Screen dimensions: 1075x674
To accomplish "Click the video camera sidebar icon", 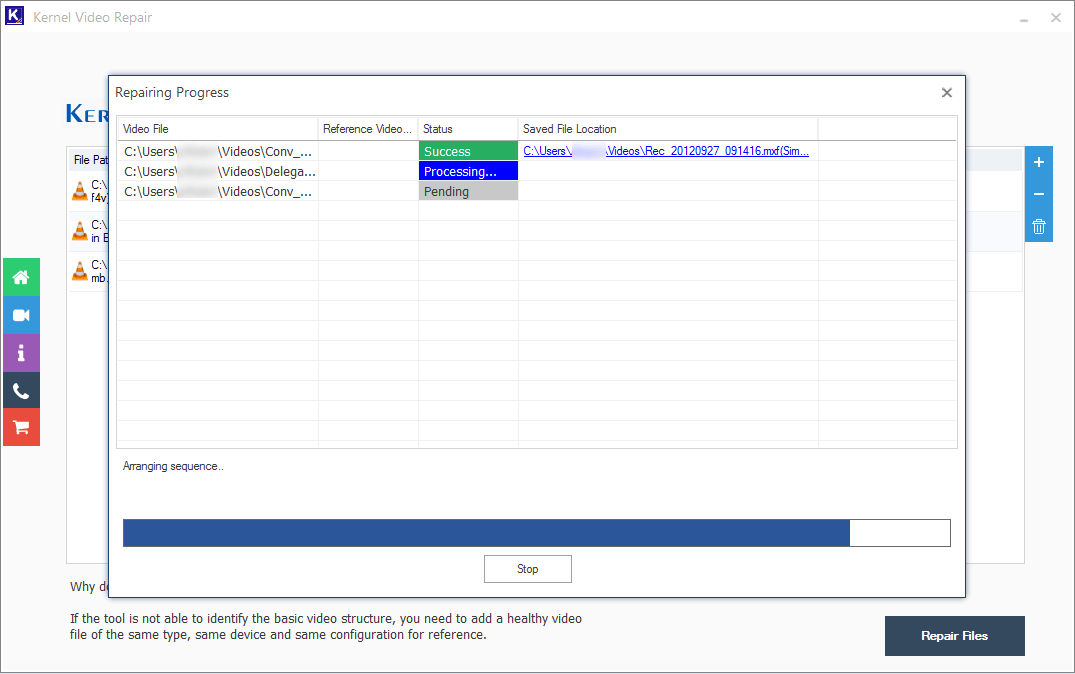I will 21,315.
